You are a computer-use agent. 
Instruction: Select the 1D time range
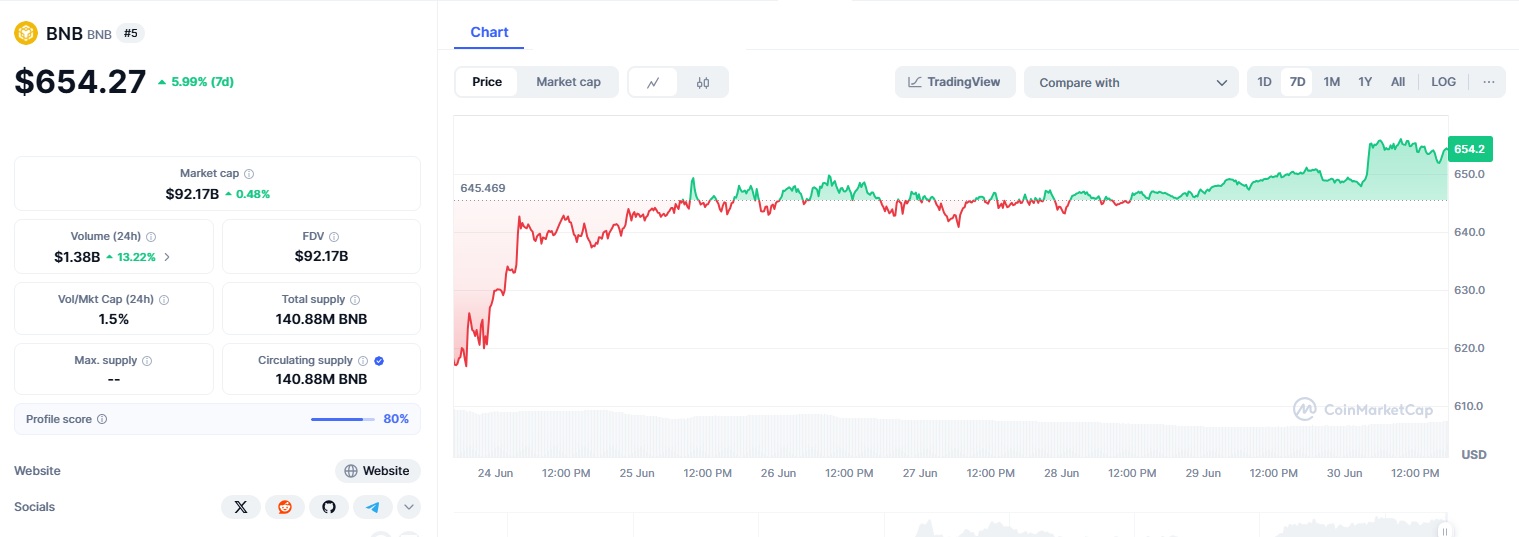(1265, 82)
